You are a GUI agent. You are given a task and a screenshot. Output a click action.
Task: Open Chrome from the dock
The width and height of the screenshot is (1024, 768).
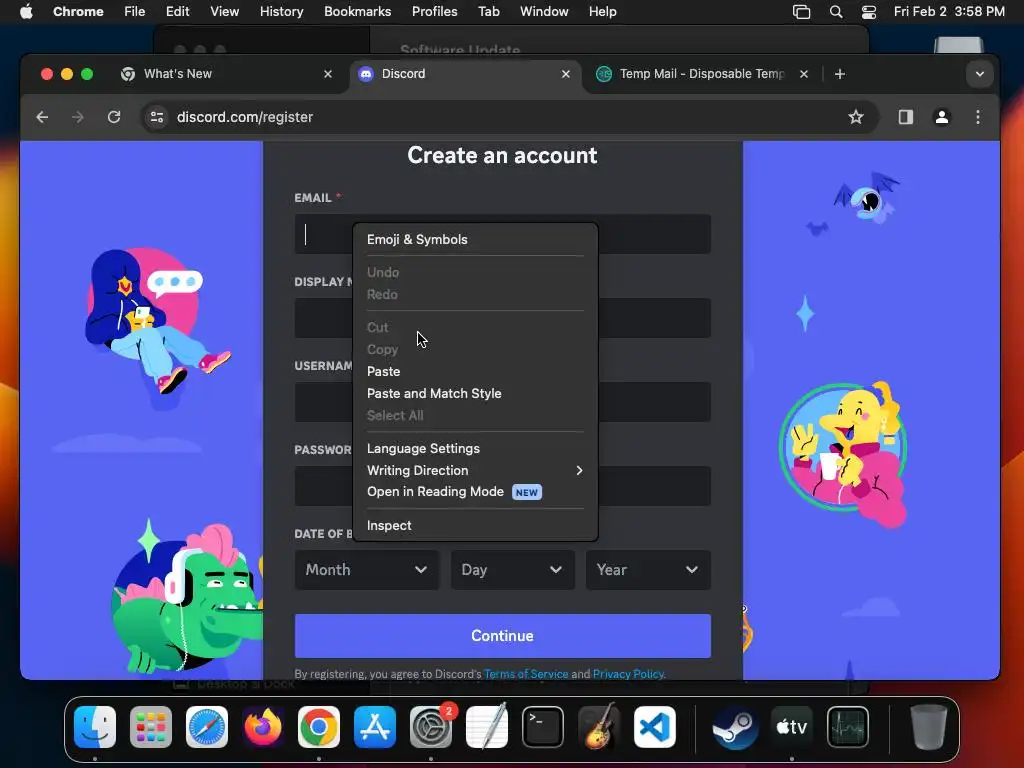tap(319, 727)
